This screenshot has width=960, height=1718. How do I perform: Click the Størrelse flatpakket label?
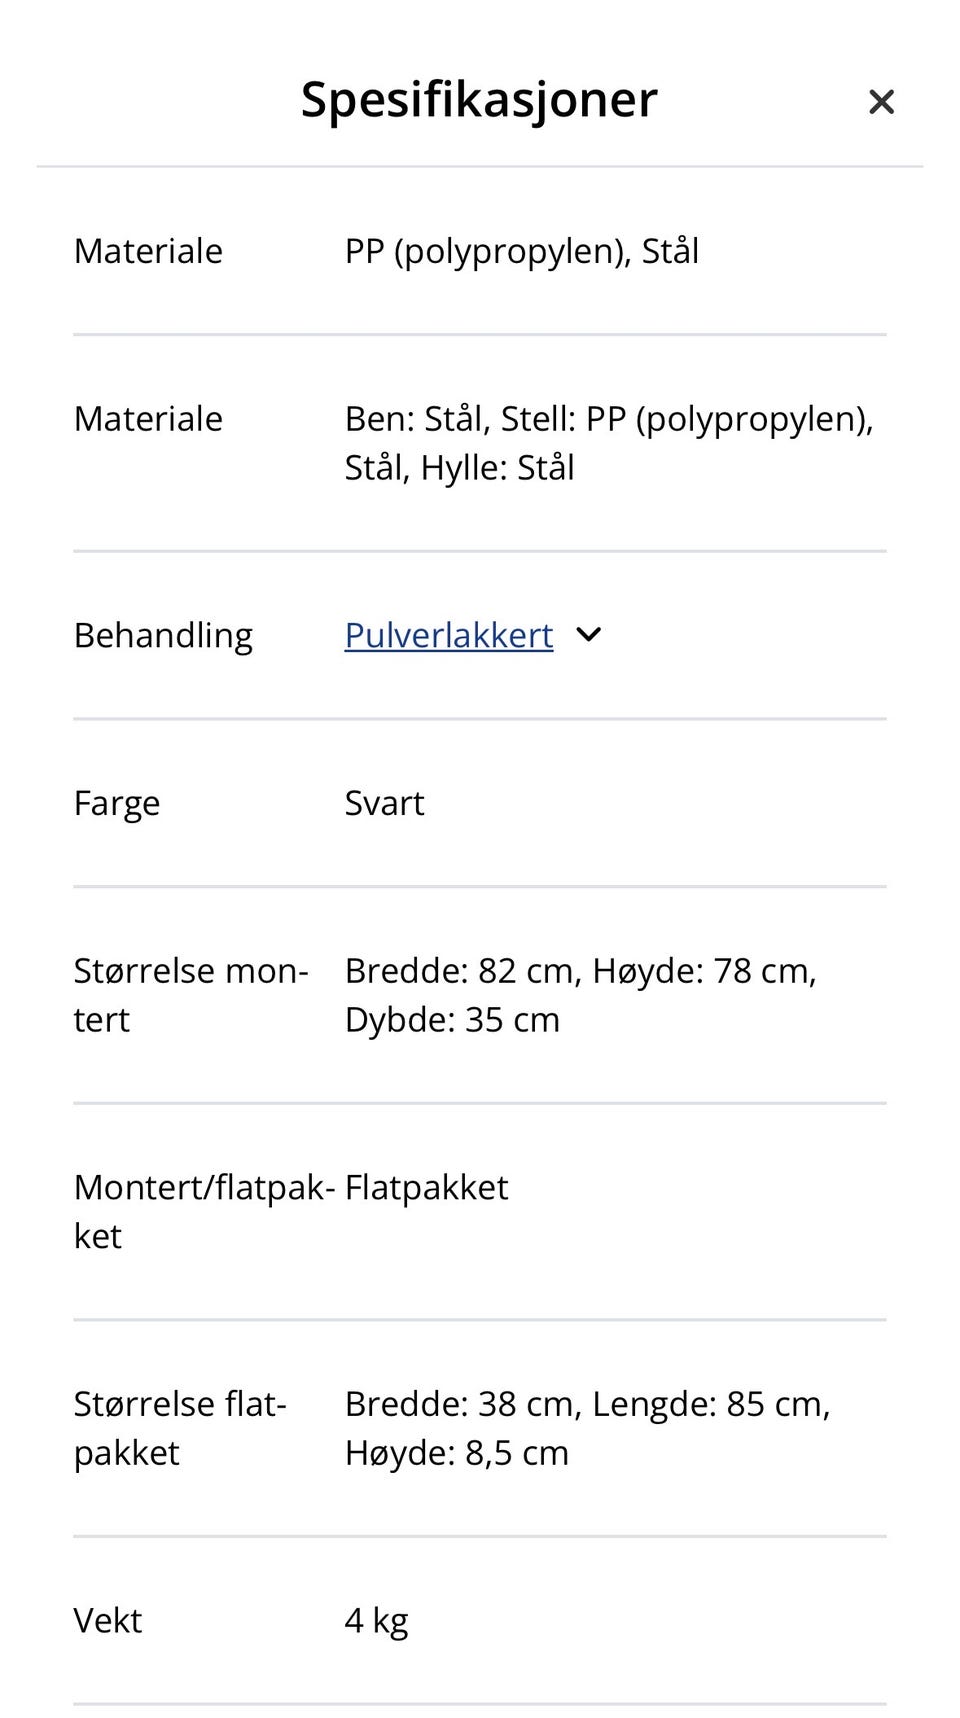tap(180, 1428)
